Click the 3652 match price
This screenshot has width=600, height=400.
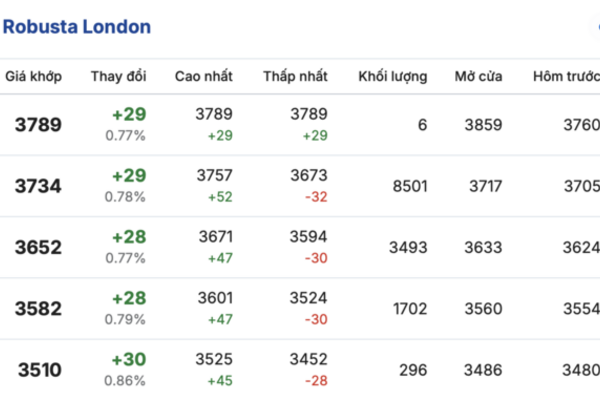[x=38, y=247]
